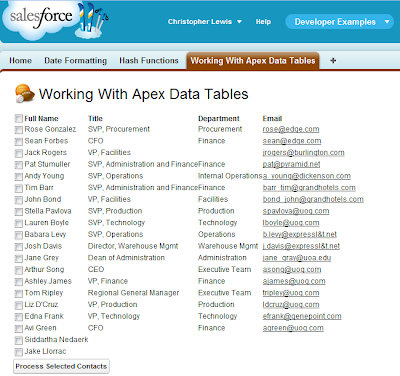Go to the Home tab

click(x=20, y=60)
